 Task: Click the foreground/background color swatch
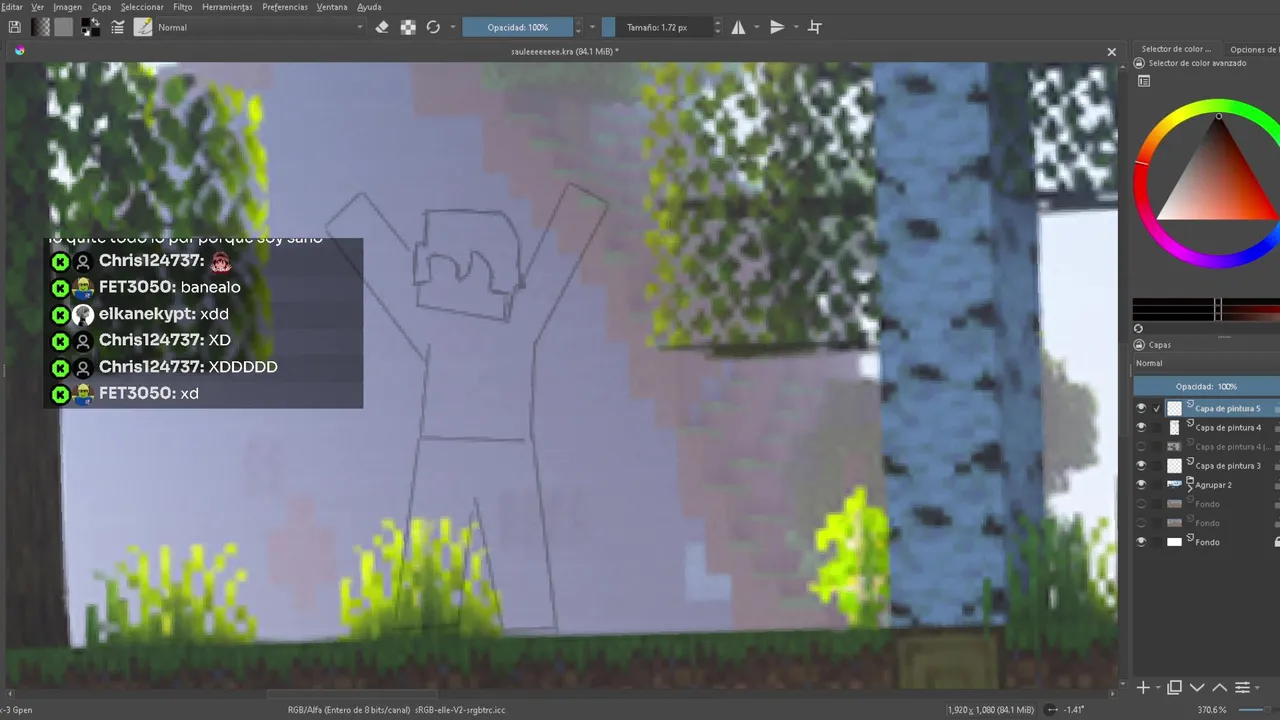(x=90, y=27)
